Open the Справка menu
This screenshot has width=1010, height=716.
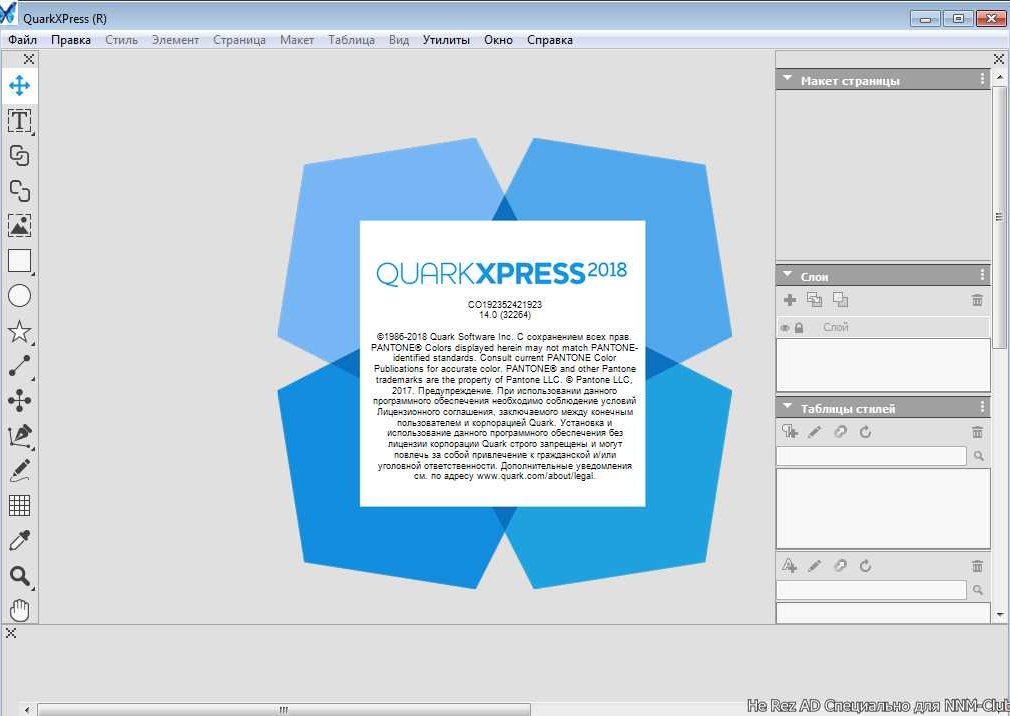[x=550, y=40]
